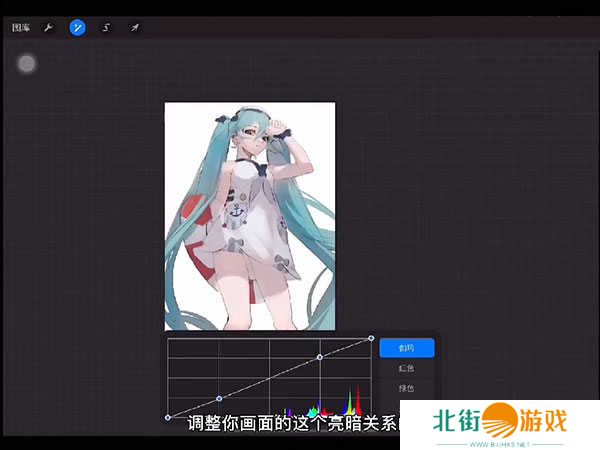Return to the 图库 gallery

point(20,27)
